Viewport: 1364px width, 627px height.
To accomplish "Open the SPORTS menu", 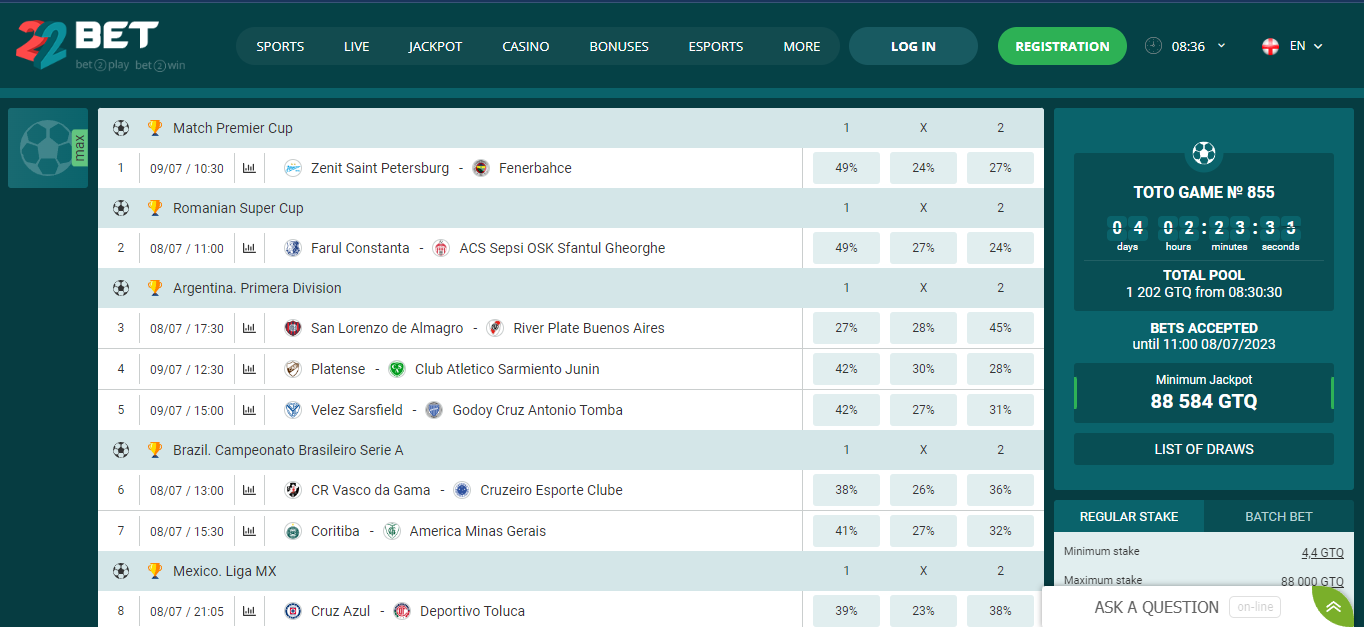I will (280, 46).
